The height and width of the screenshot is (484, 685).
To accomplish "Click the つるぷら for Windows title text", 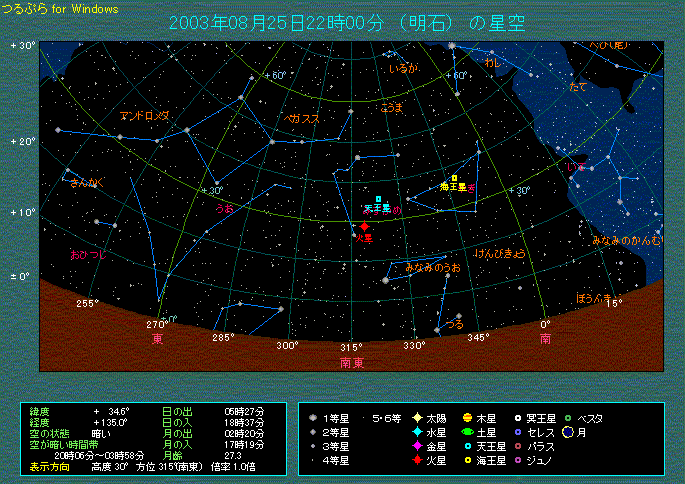I will (x=60, y=8).
